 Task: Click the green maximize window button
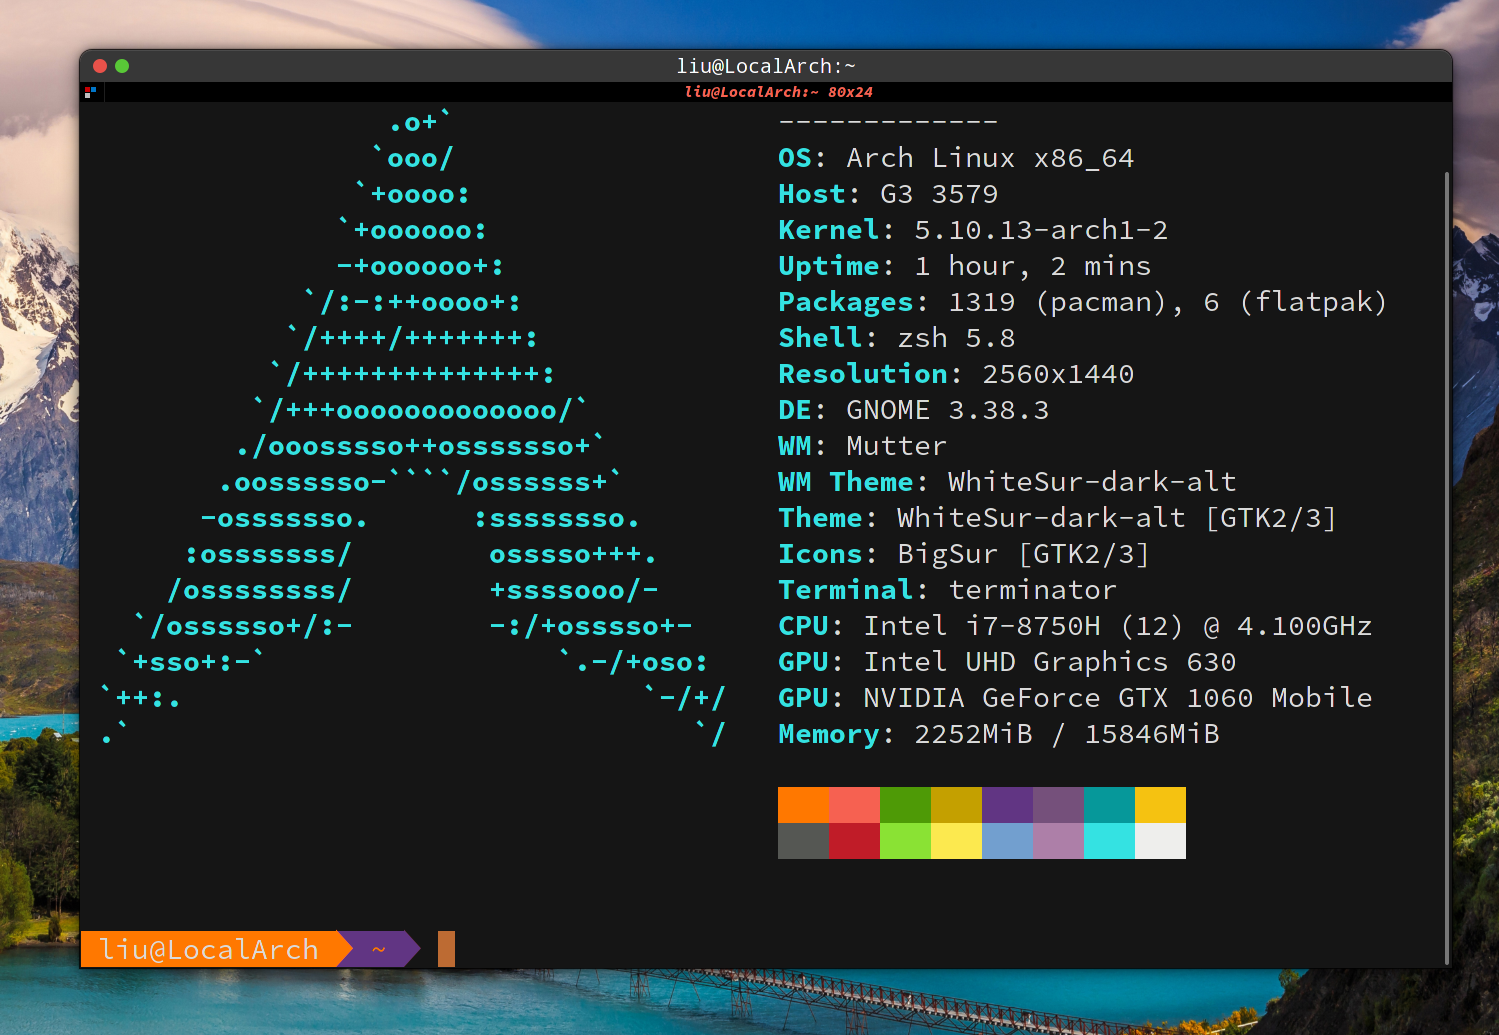click(122, 66)
